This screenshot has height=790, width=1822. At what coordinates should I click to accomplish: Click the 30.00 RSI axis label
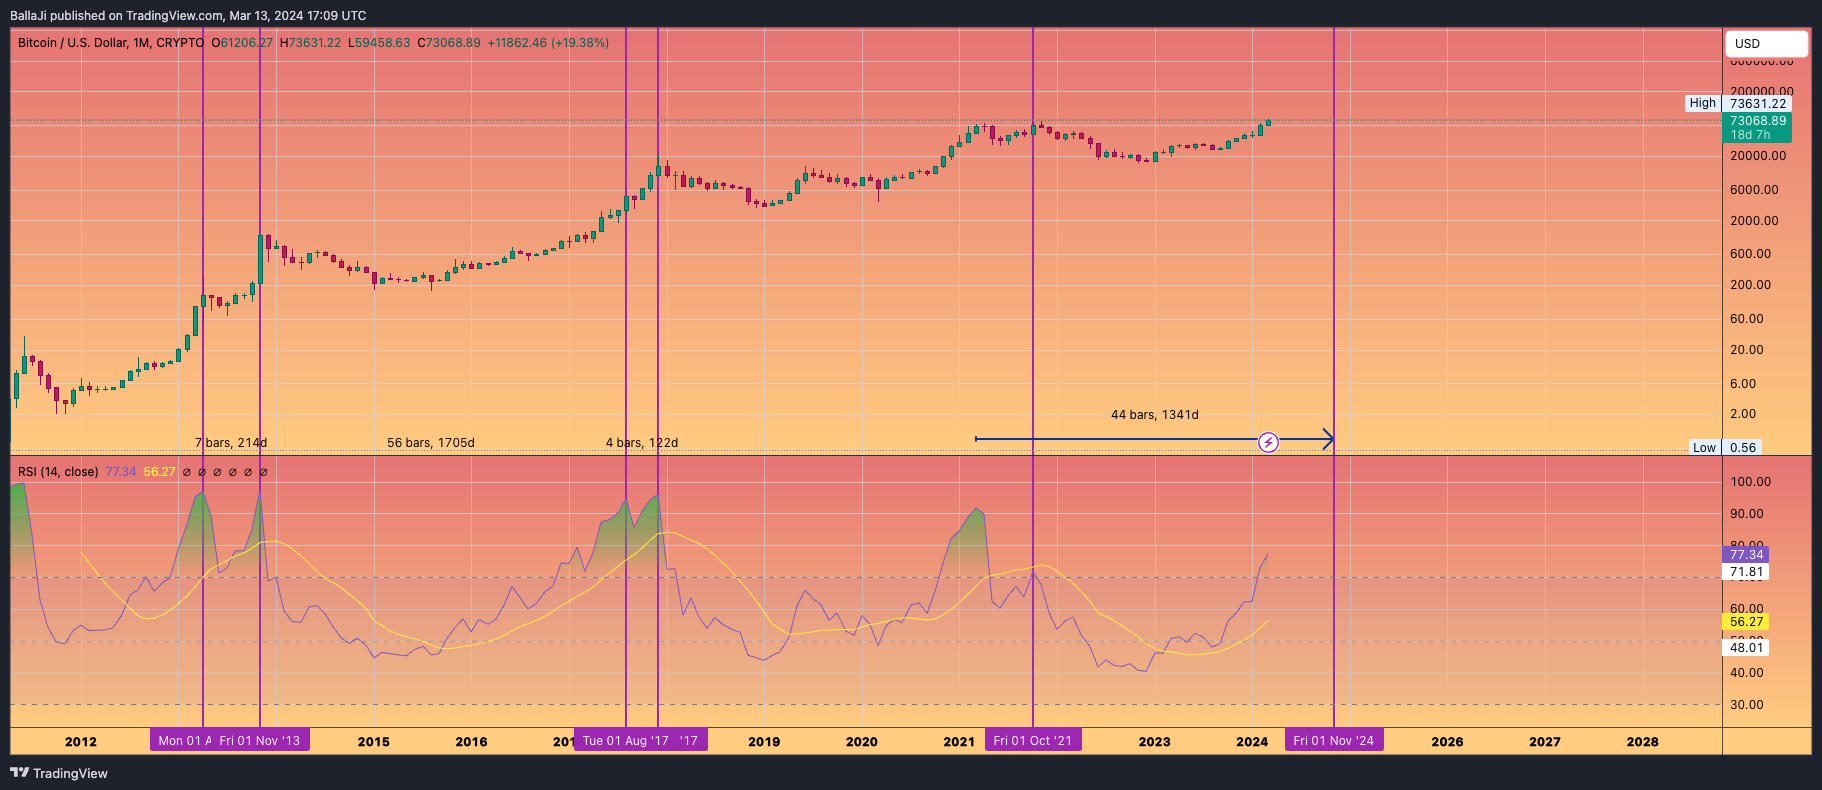click(x=1747, y=705)
